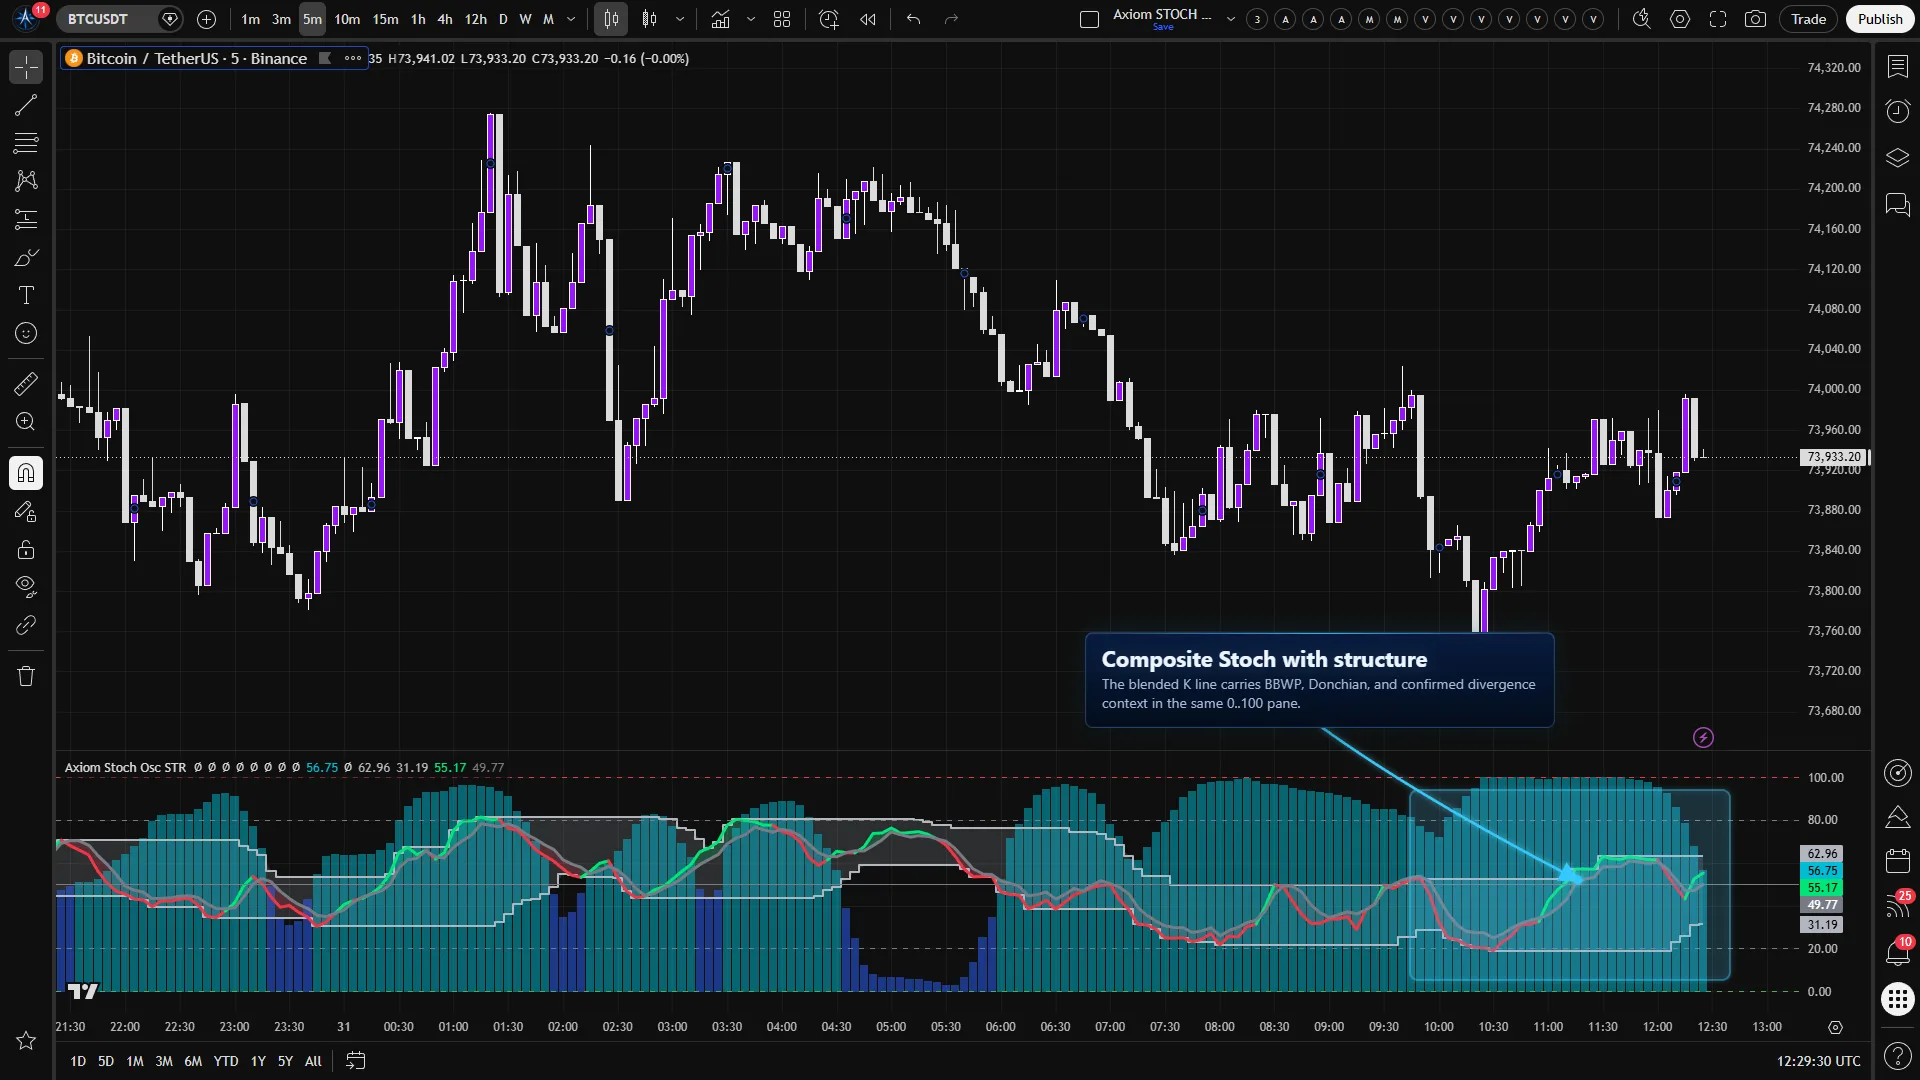Toggle the magnet mode
This screenshot has width=1920, height=1080.
click(26, 473)
